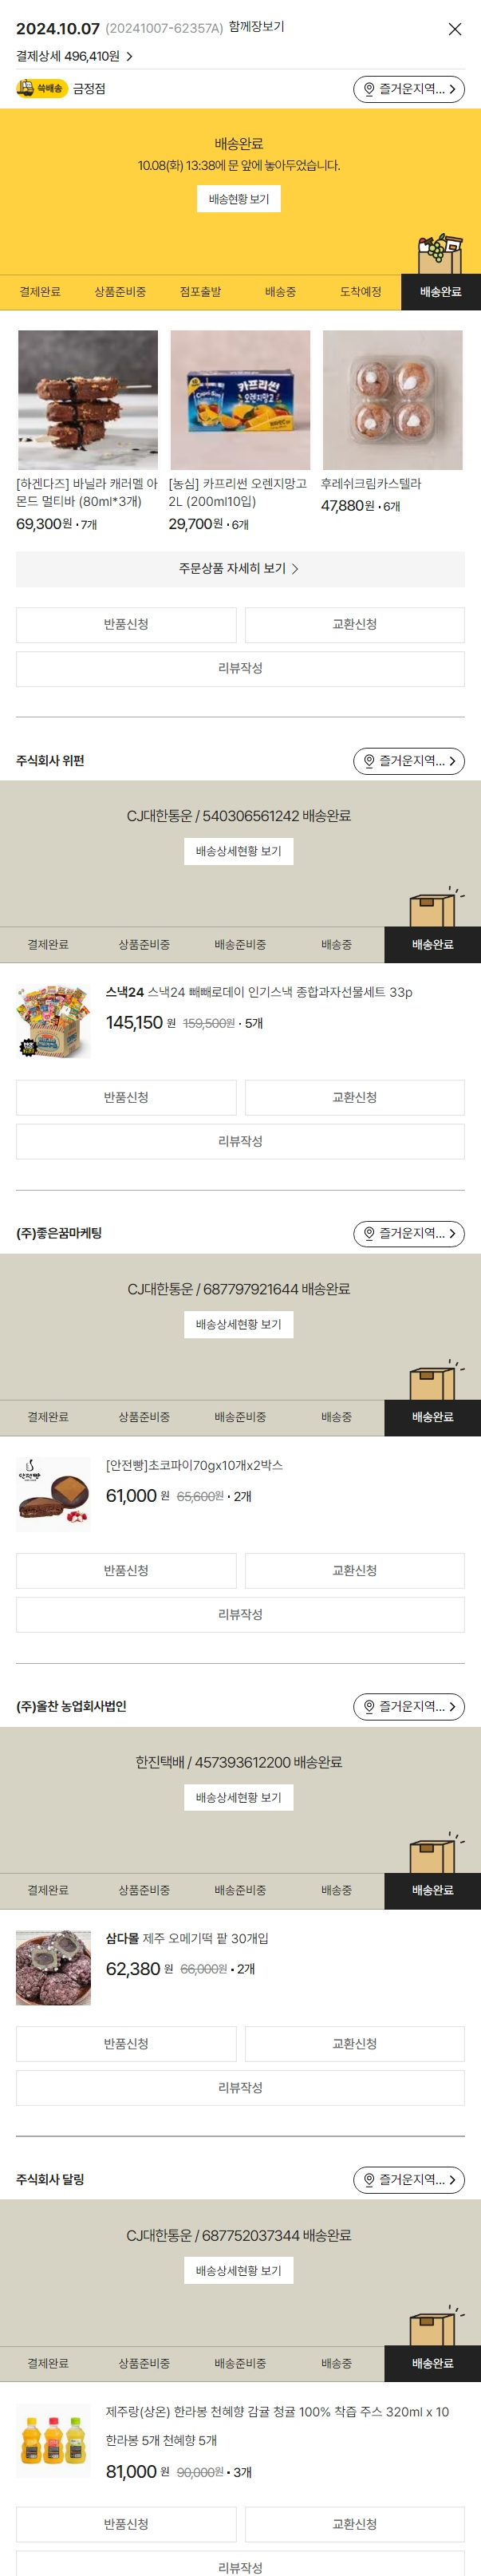The height and width of the screenshot is (2576, 481).
Task: Close the order detail page
Action: tap(454, 29)
